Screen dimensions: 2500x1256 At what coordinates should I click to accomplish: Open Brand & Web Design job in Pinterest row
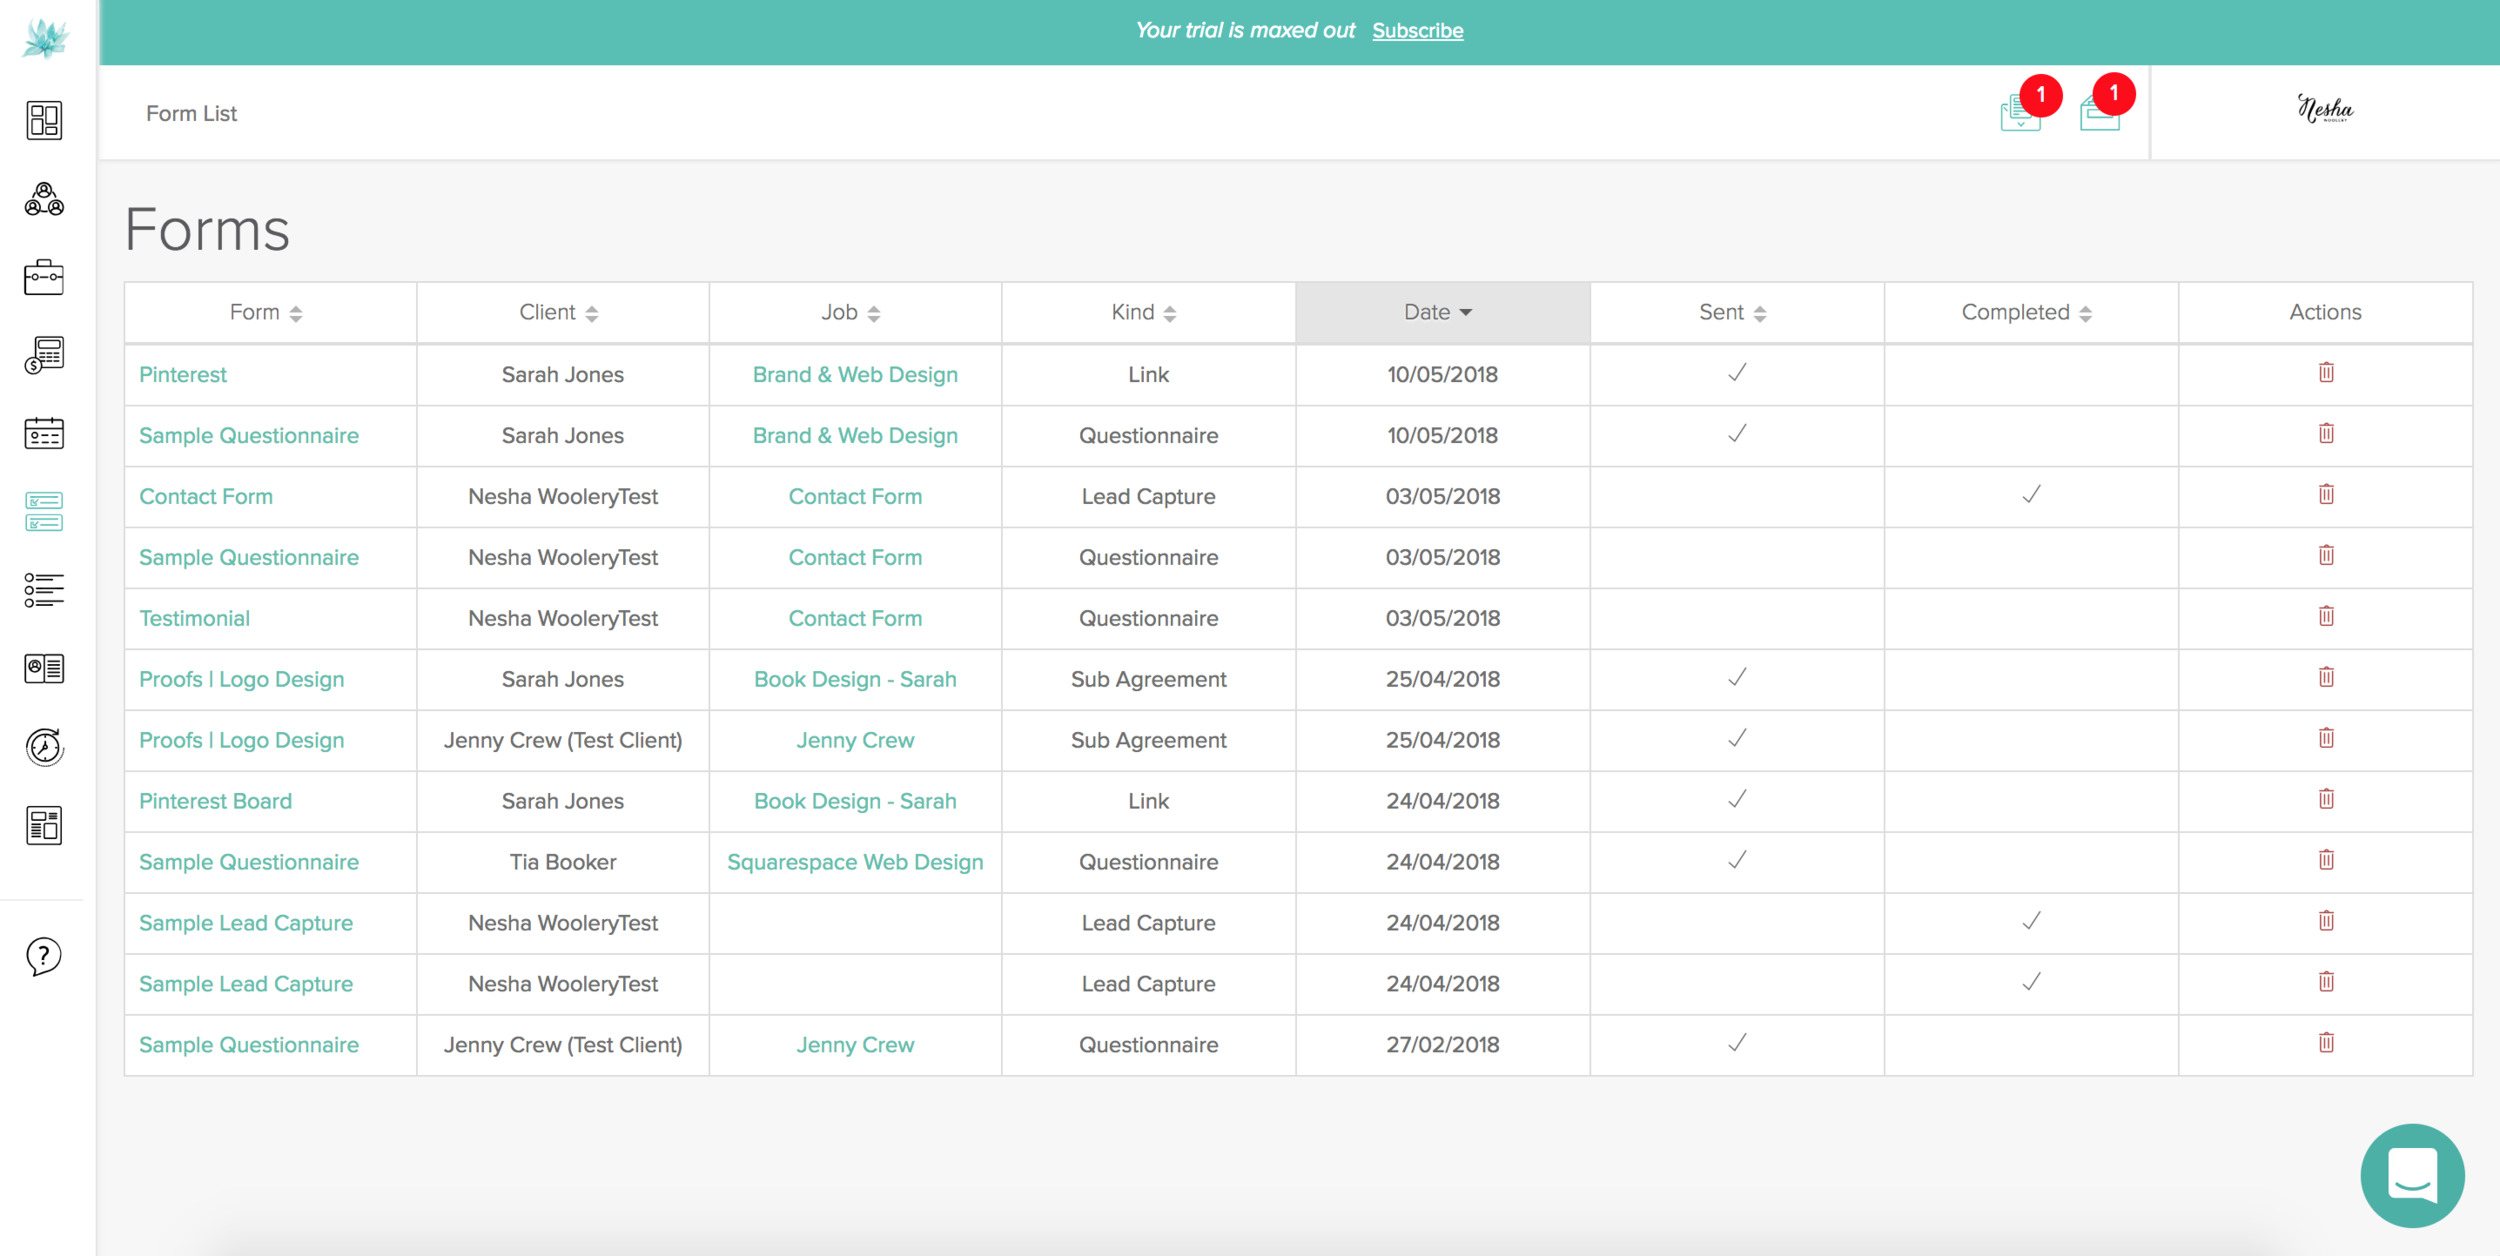pyautogui.click(x=855, y=374)
